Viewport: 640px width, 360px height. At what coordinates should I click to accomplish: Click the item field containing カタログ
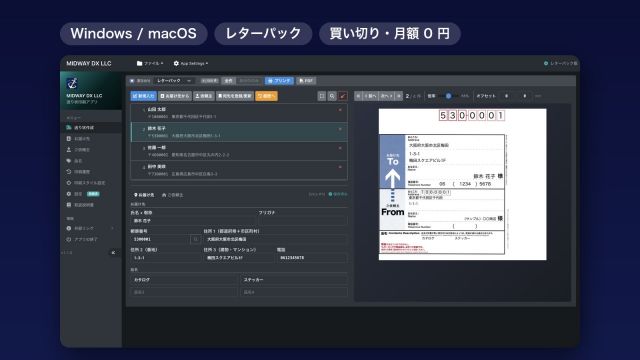click(184, 280)
